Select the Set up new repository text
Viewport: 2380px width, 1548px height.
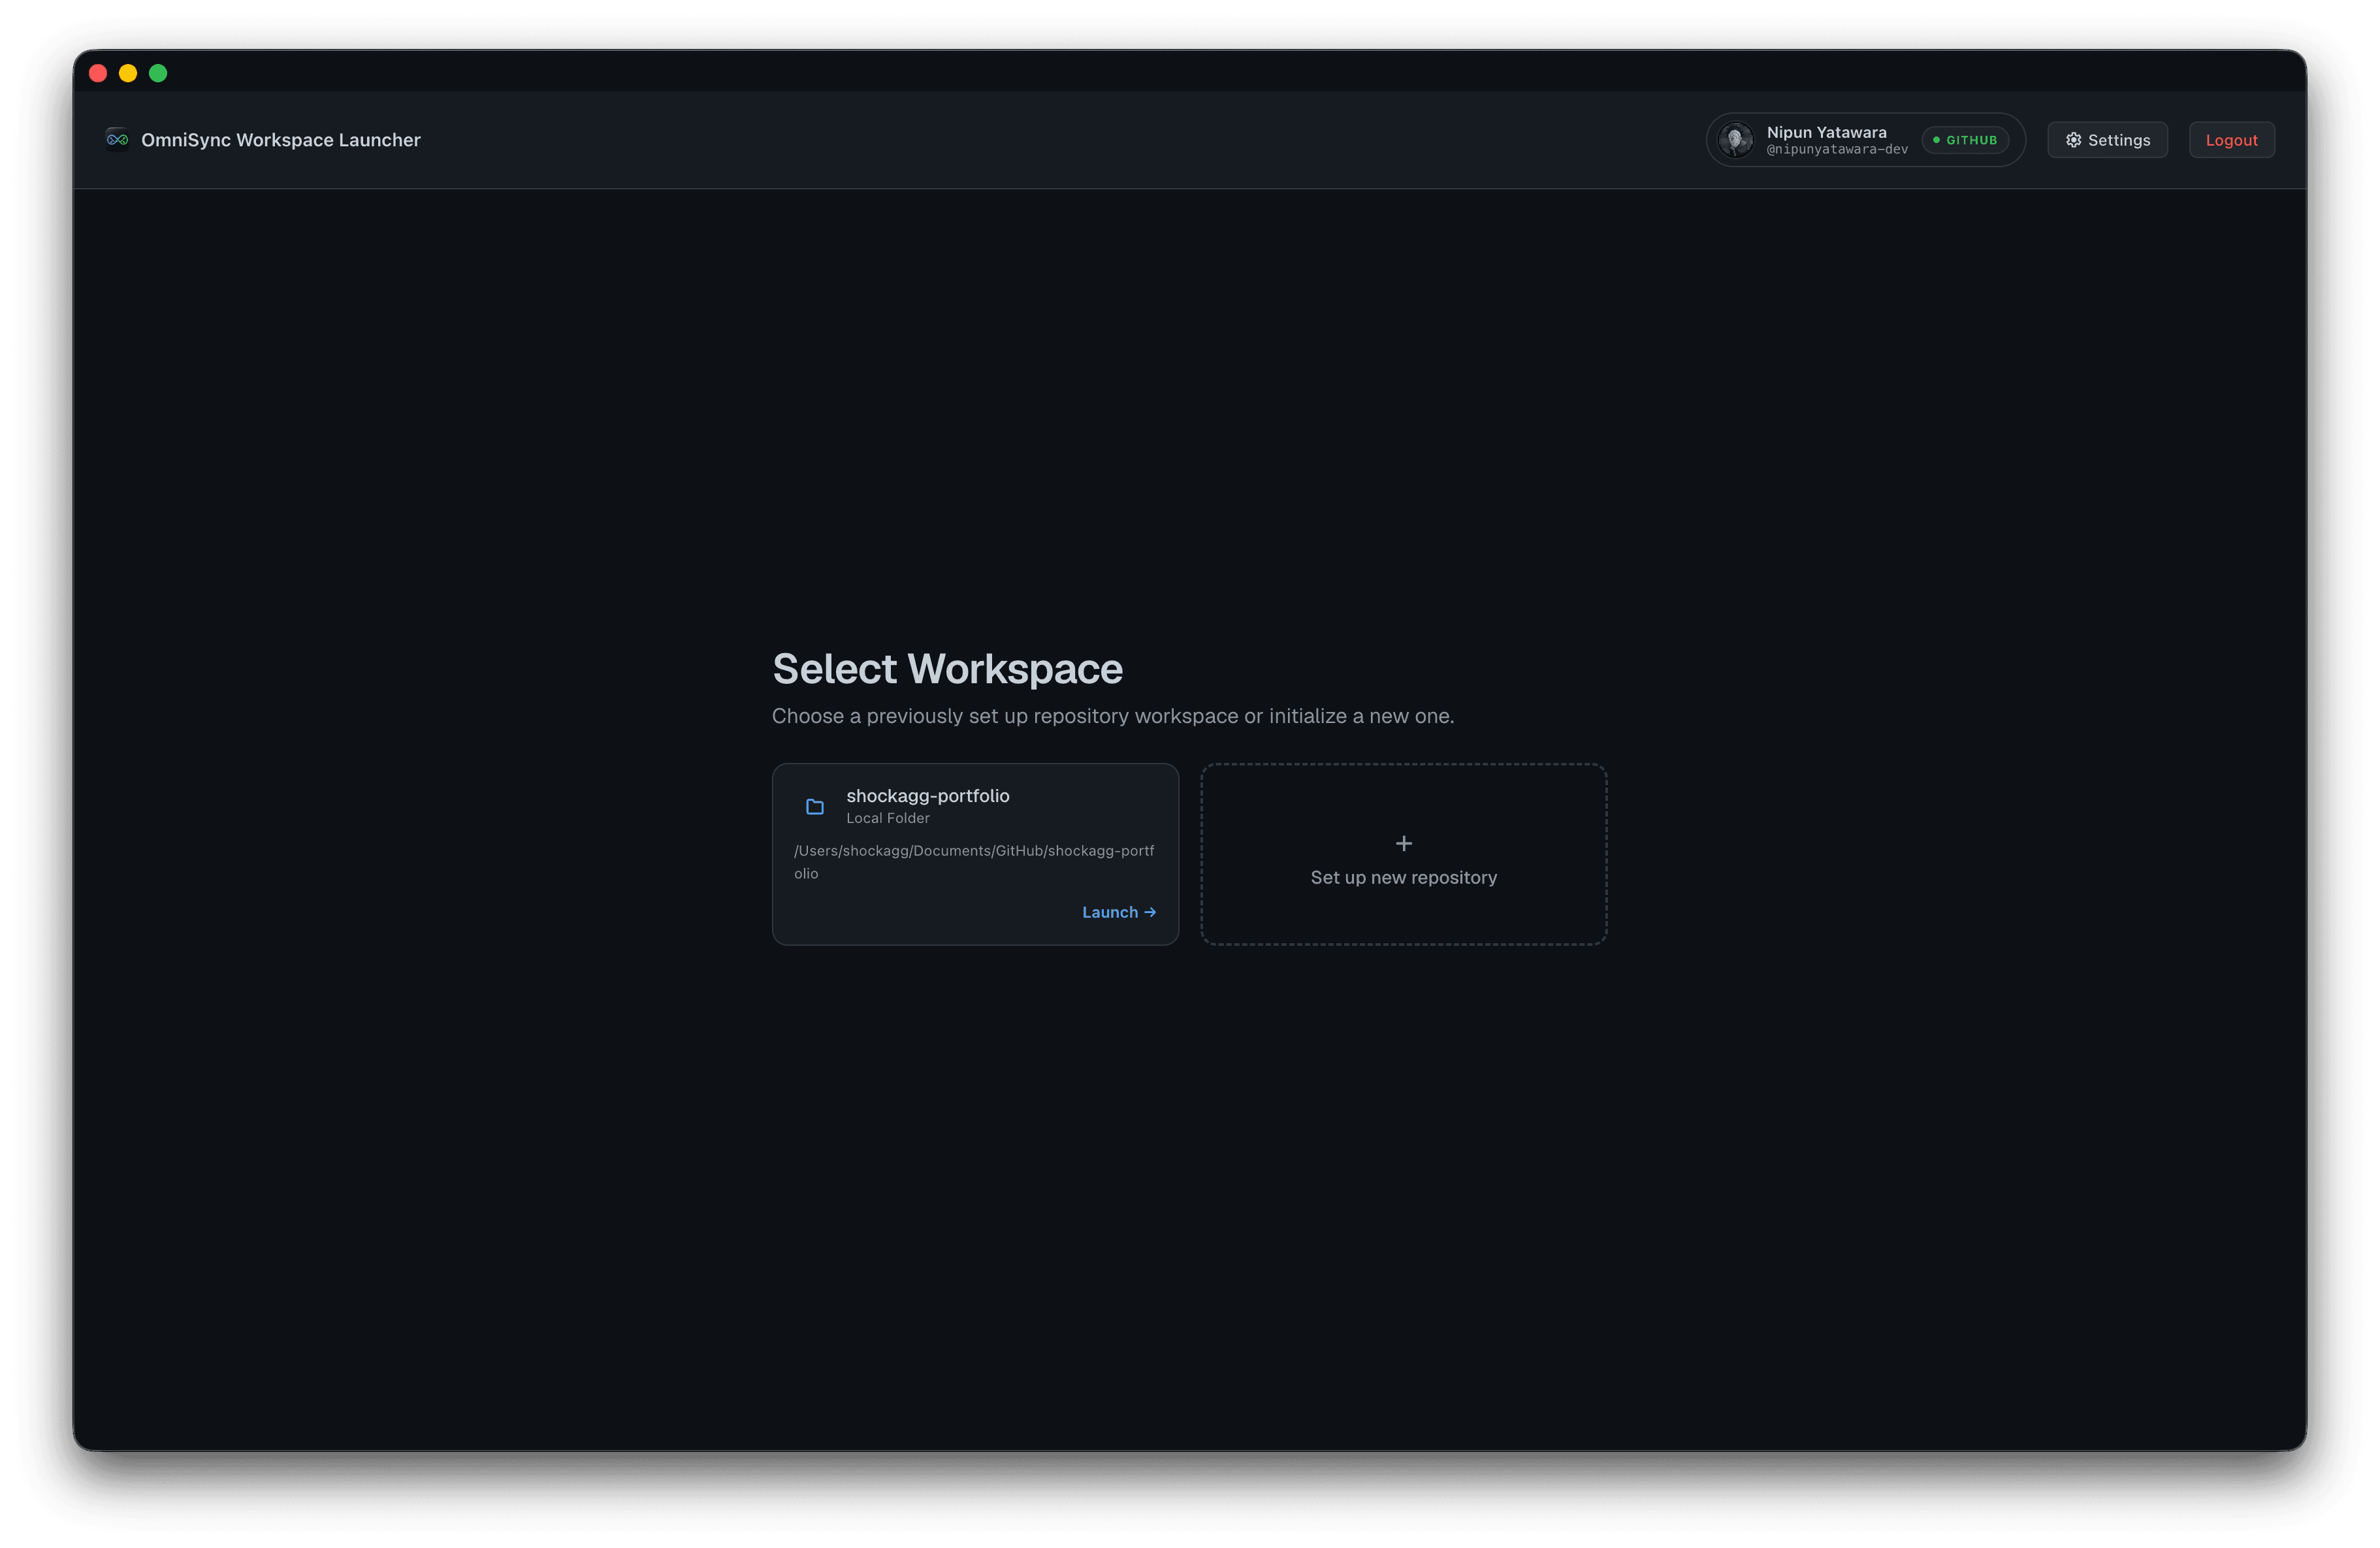1404,877
